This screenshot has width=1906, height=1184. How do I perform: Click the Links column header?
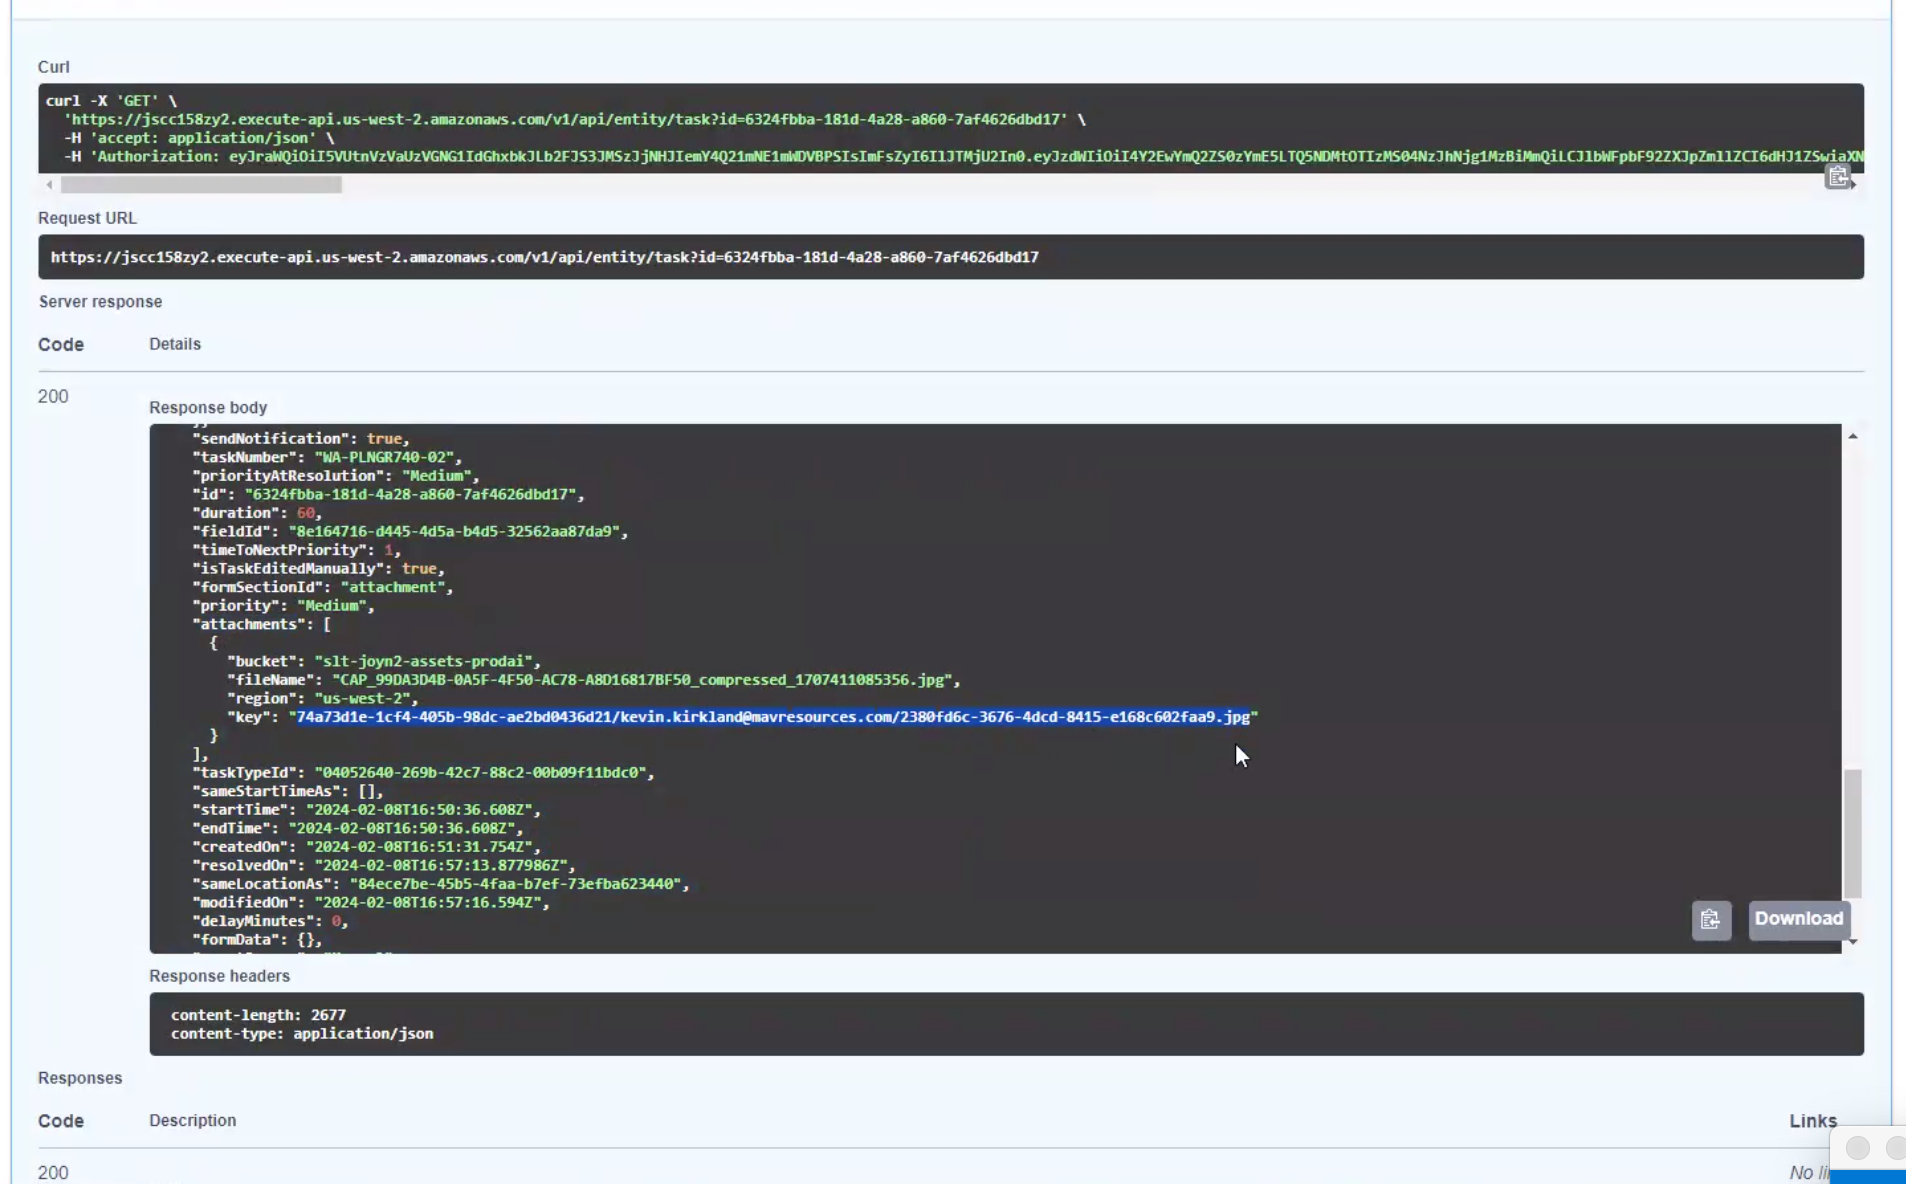click(1812, 1121)
